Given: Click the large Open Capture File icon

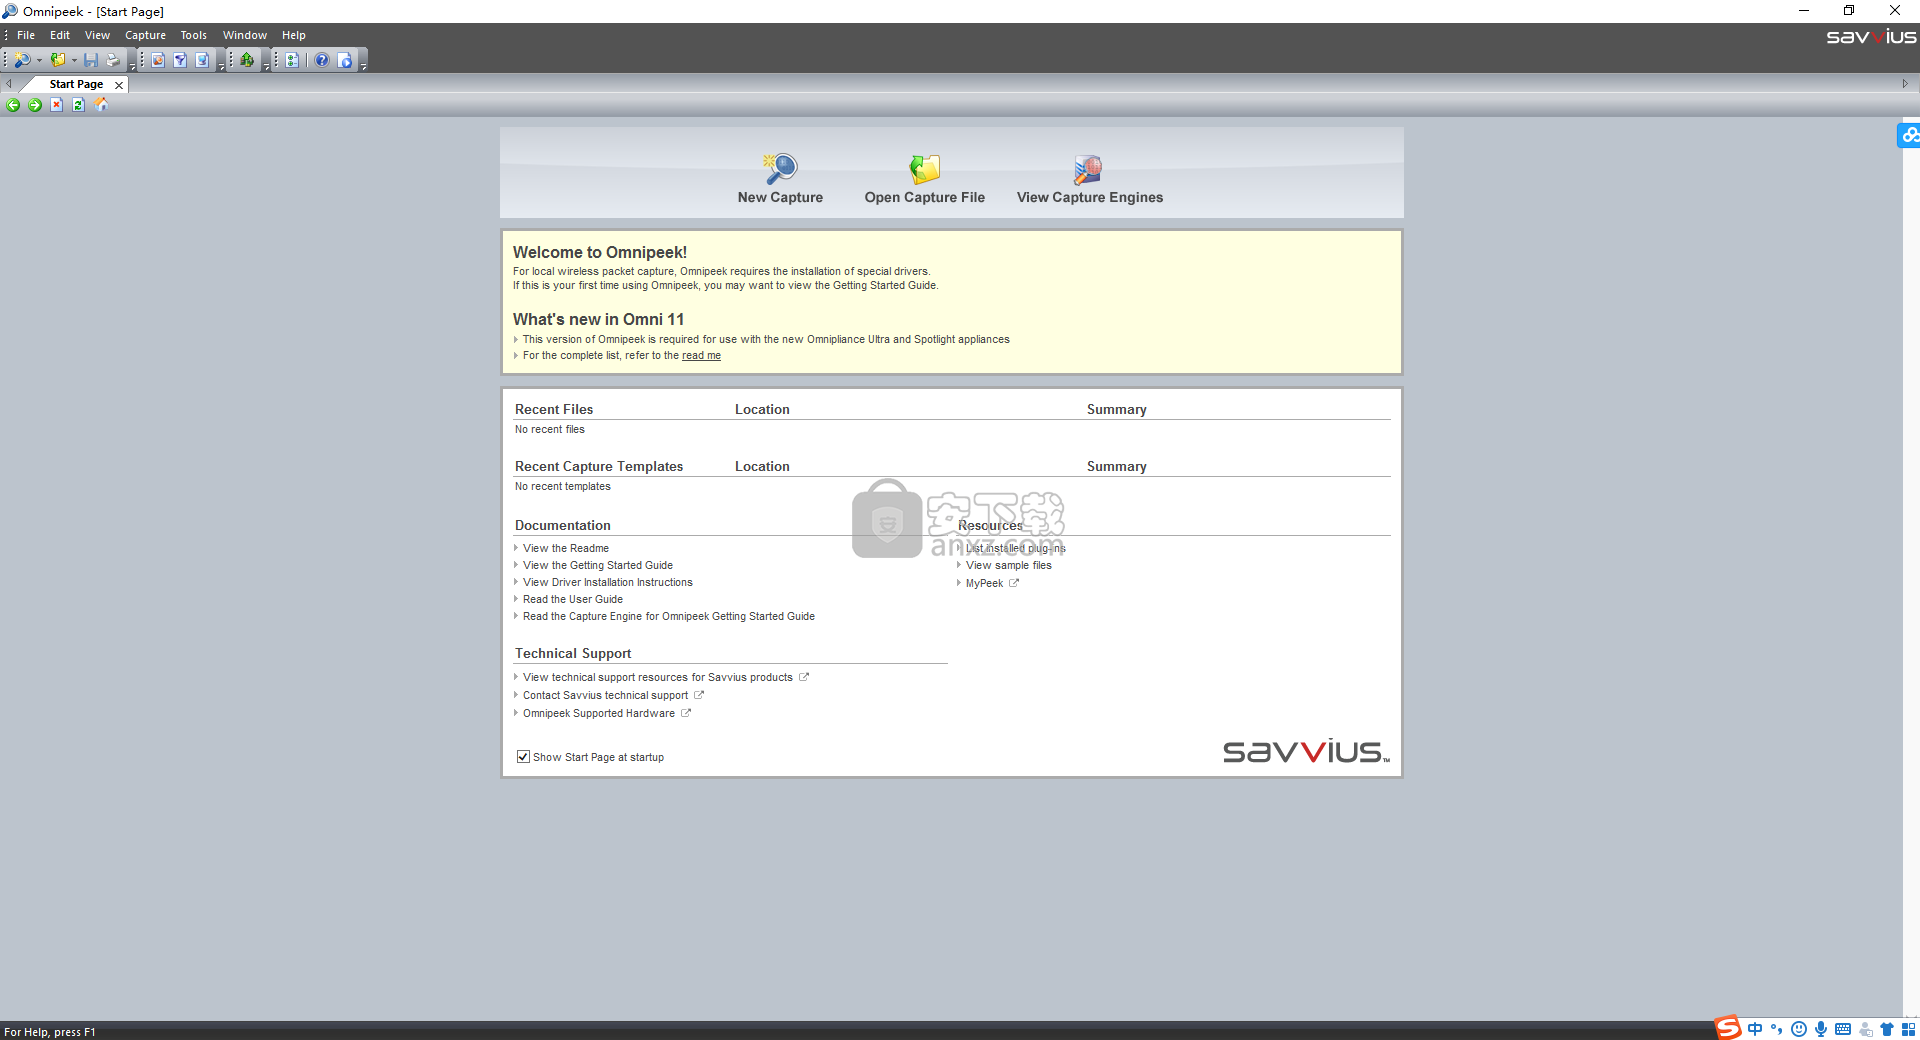Looking at the screenshot, I should click(x=925, y=169).
